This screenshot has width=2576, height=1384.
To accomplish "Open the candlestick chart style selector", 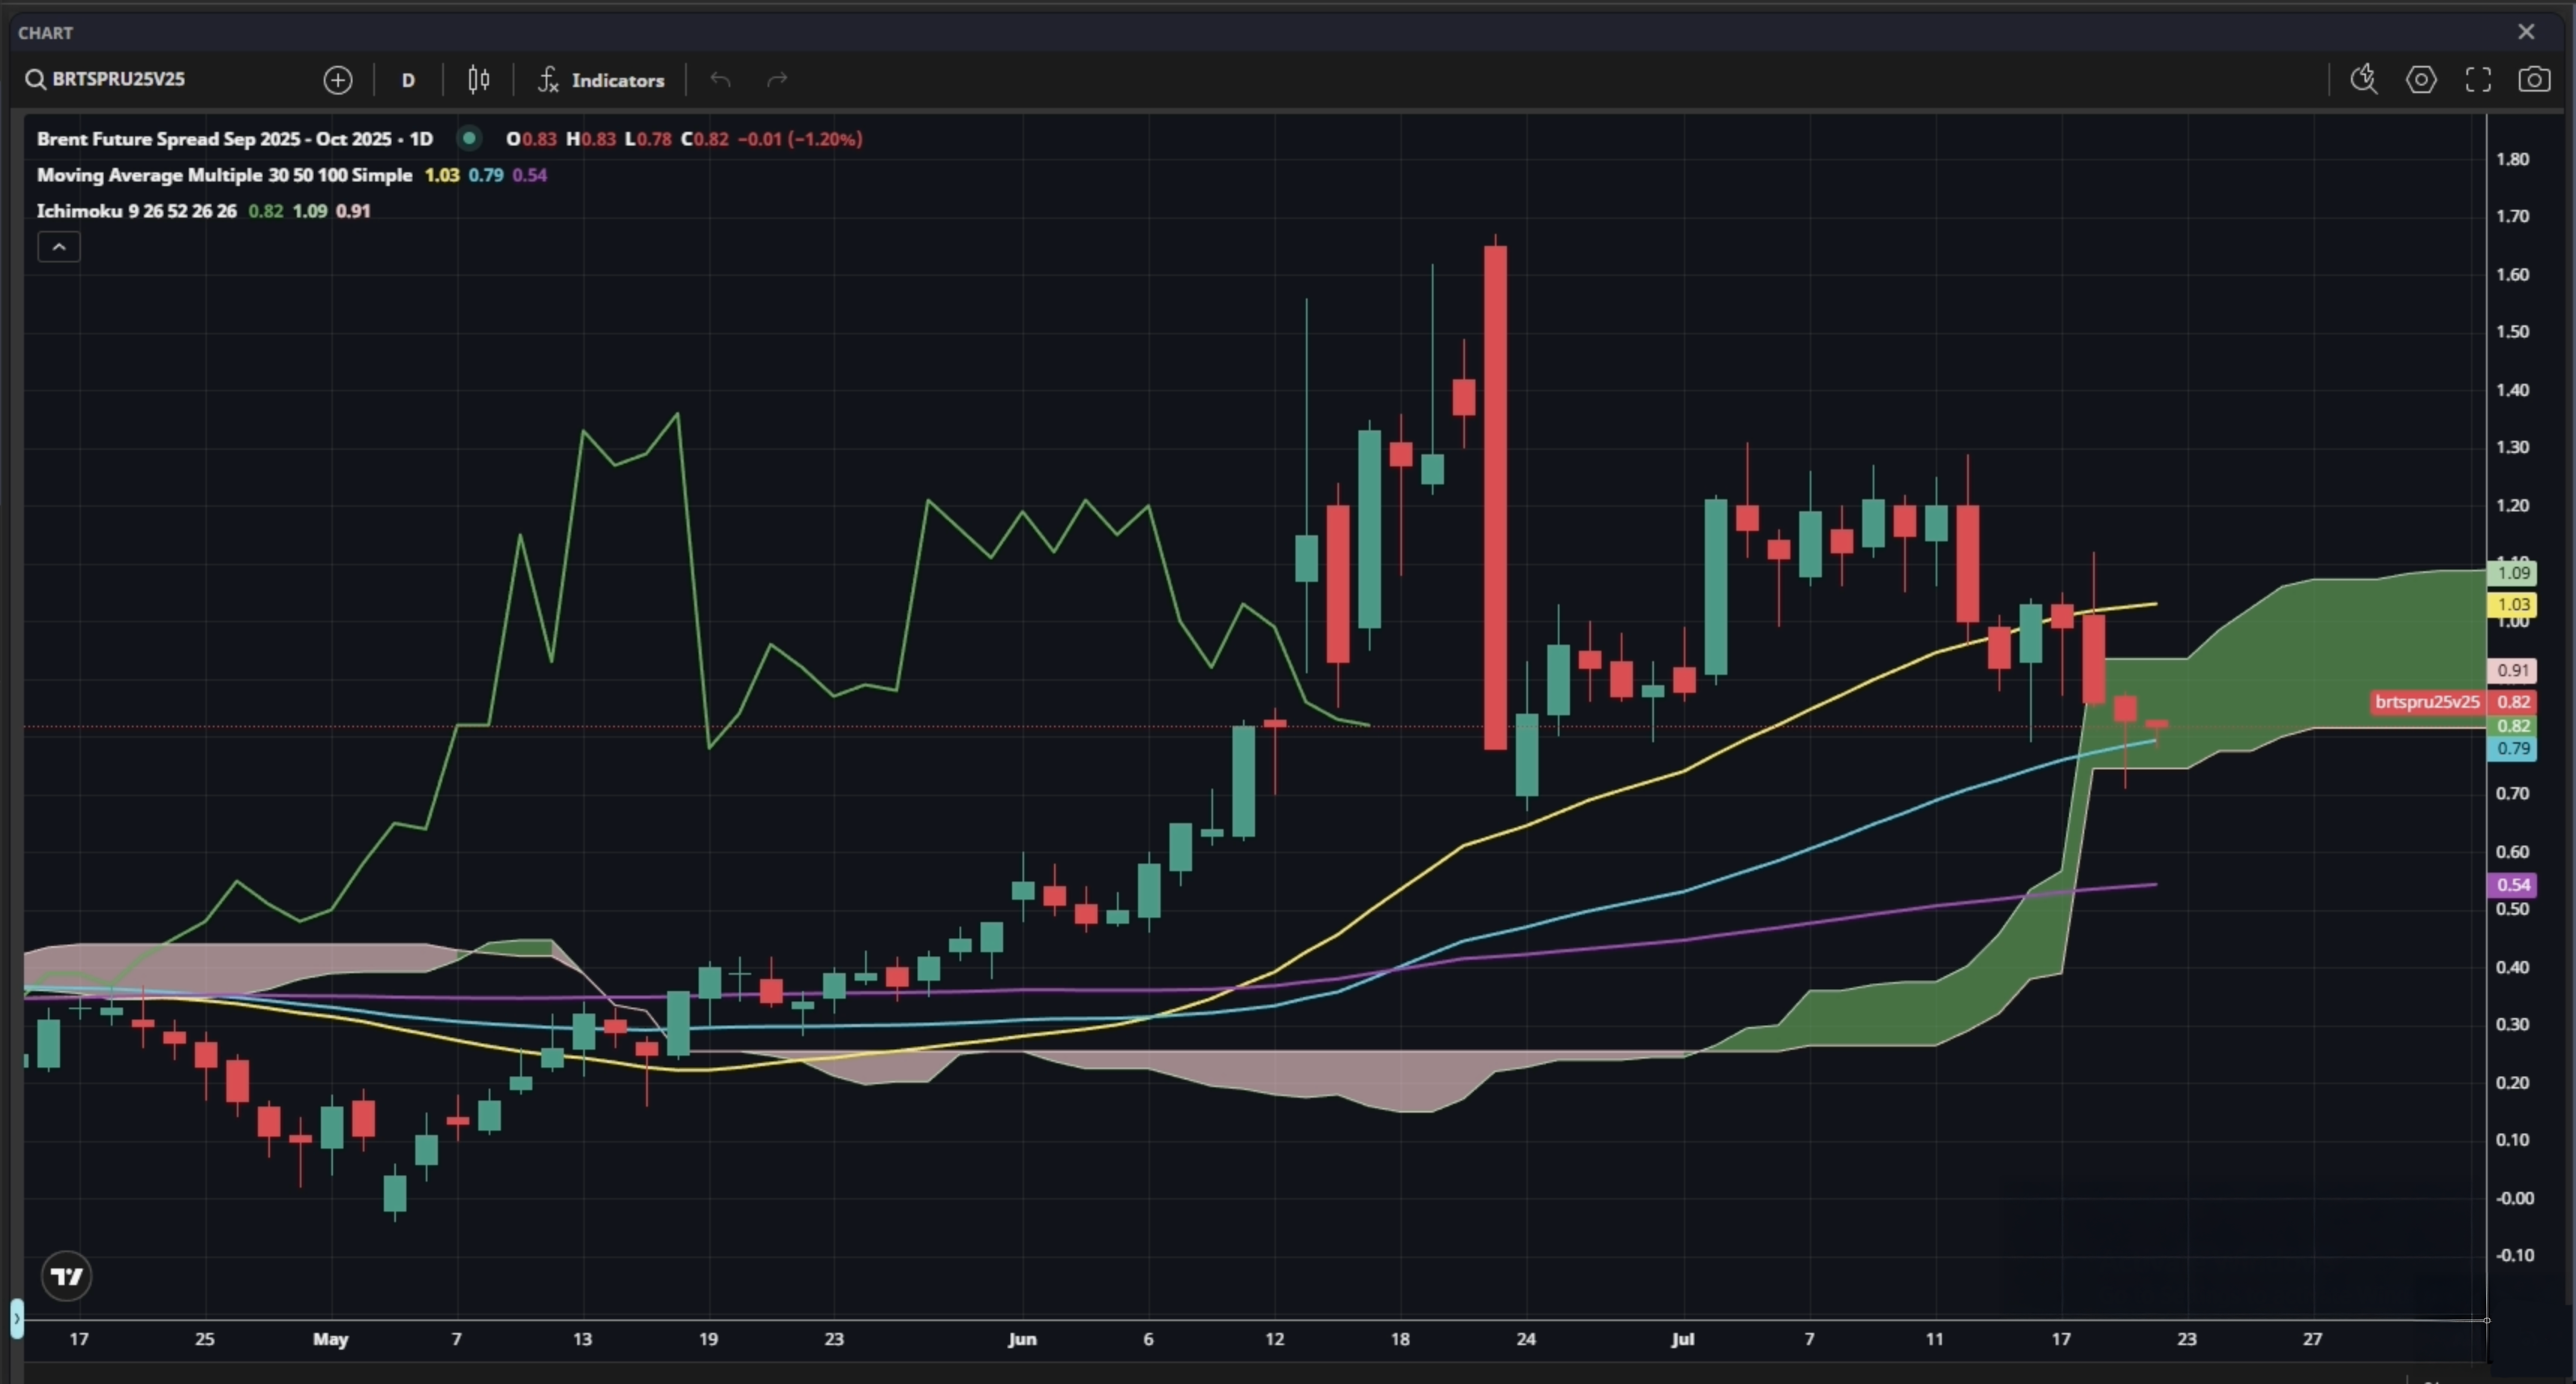I will [479, 80].
